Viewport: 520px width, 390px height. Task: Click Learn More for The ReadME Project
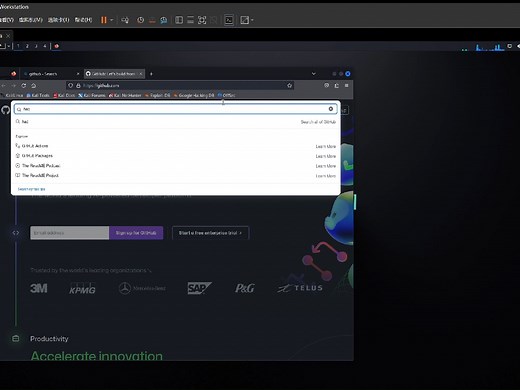pyautogui.click(x=326, y=176)
